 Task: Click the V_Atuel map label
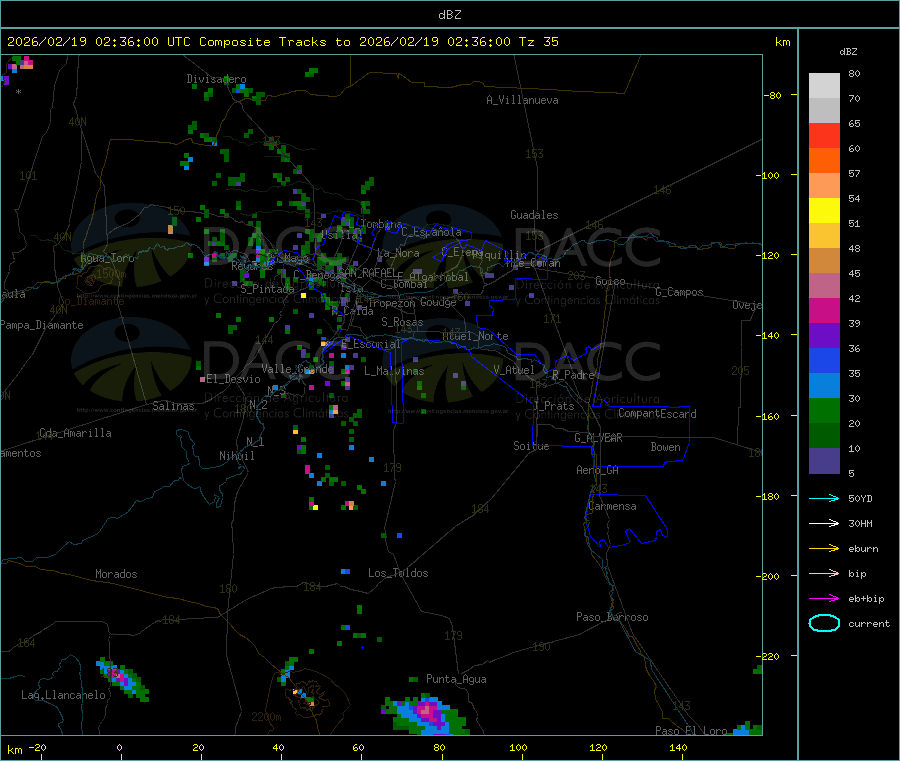click(514, 370)
